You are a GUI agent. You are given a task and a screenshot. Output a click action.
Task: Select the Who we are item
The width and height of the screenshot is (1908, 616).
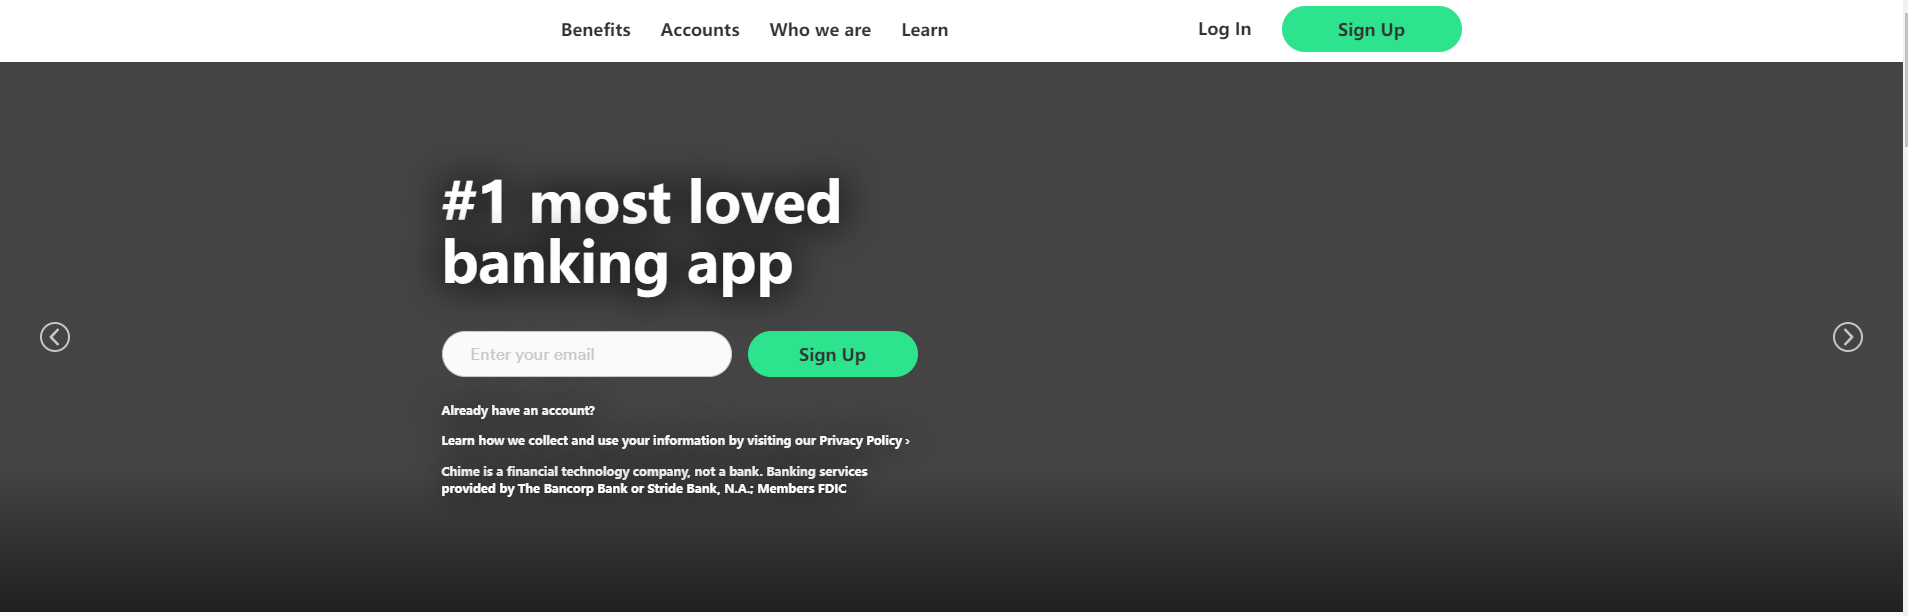click(x=820, y=30)
